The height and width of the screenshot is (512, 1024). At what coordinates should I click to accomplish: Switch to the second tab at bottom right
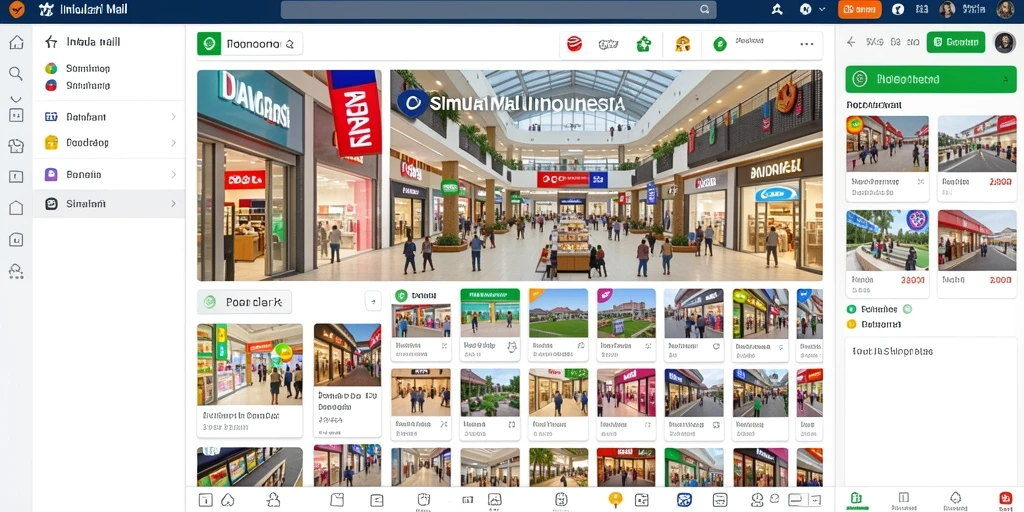pos(904,500)
